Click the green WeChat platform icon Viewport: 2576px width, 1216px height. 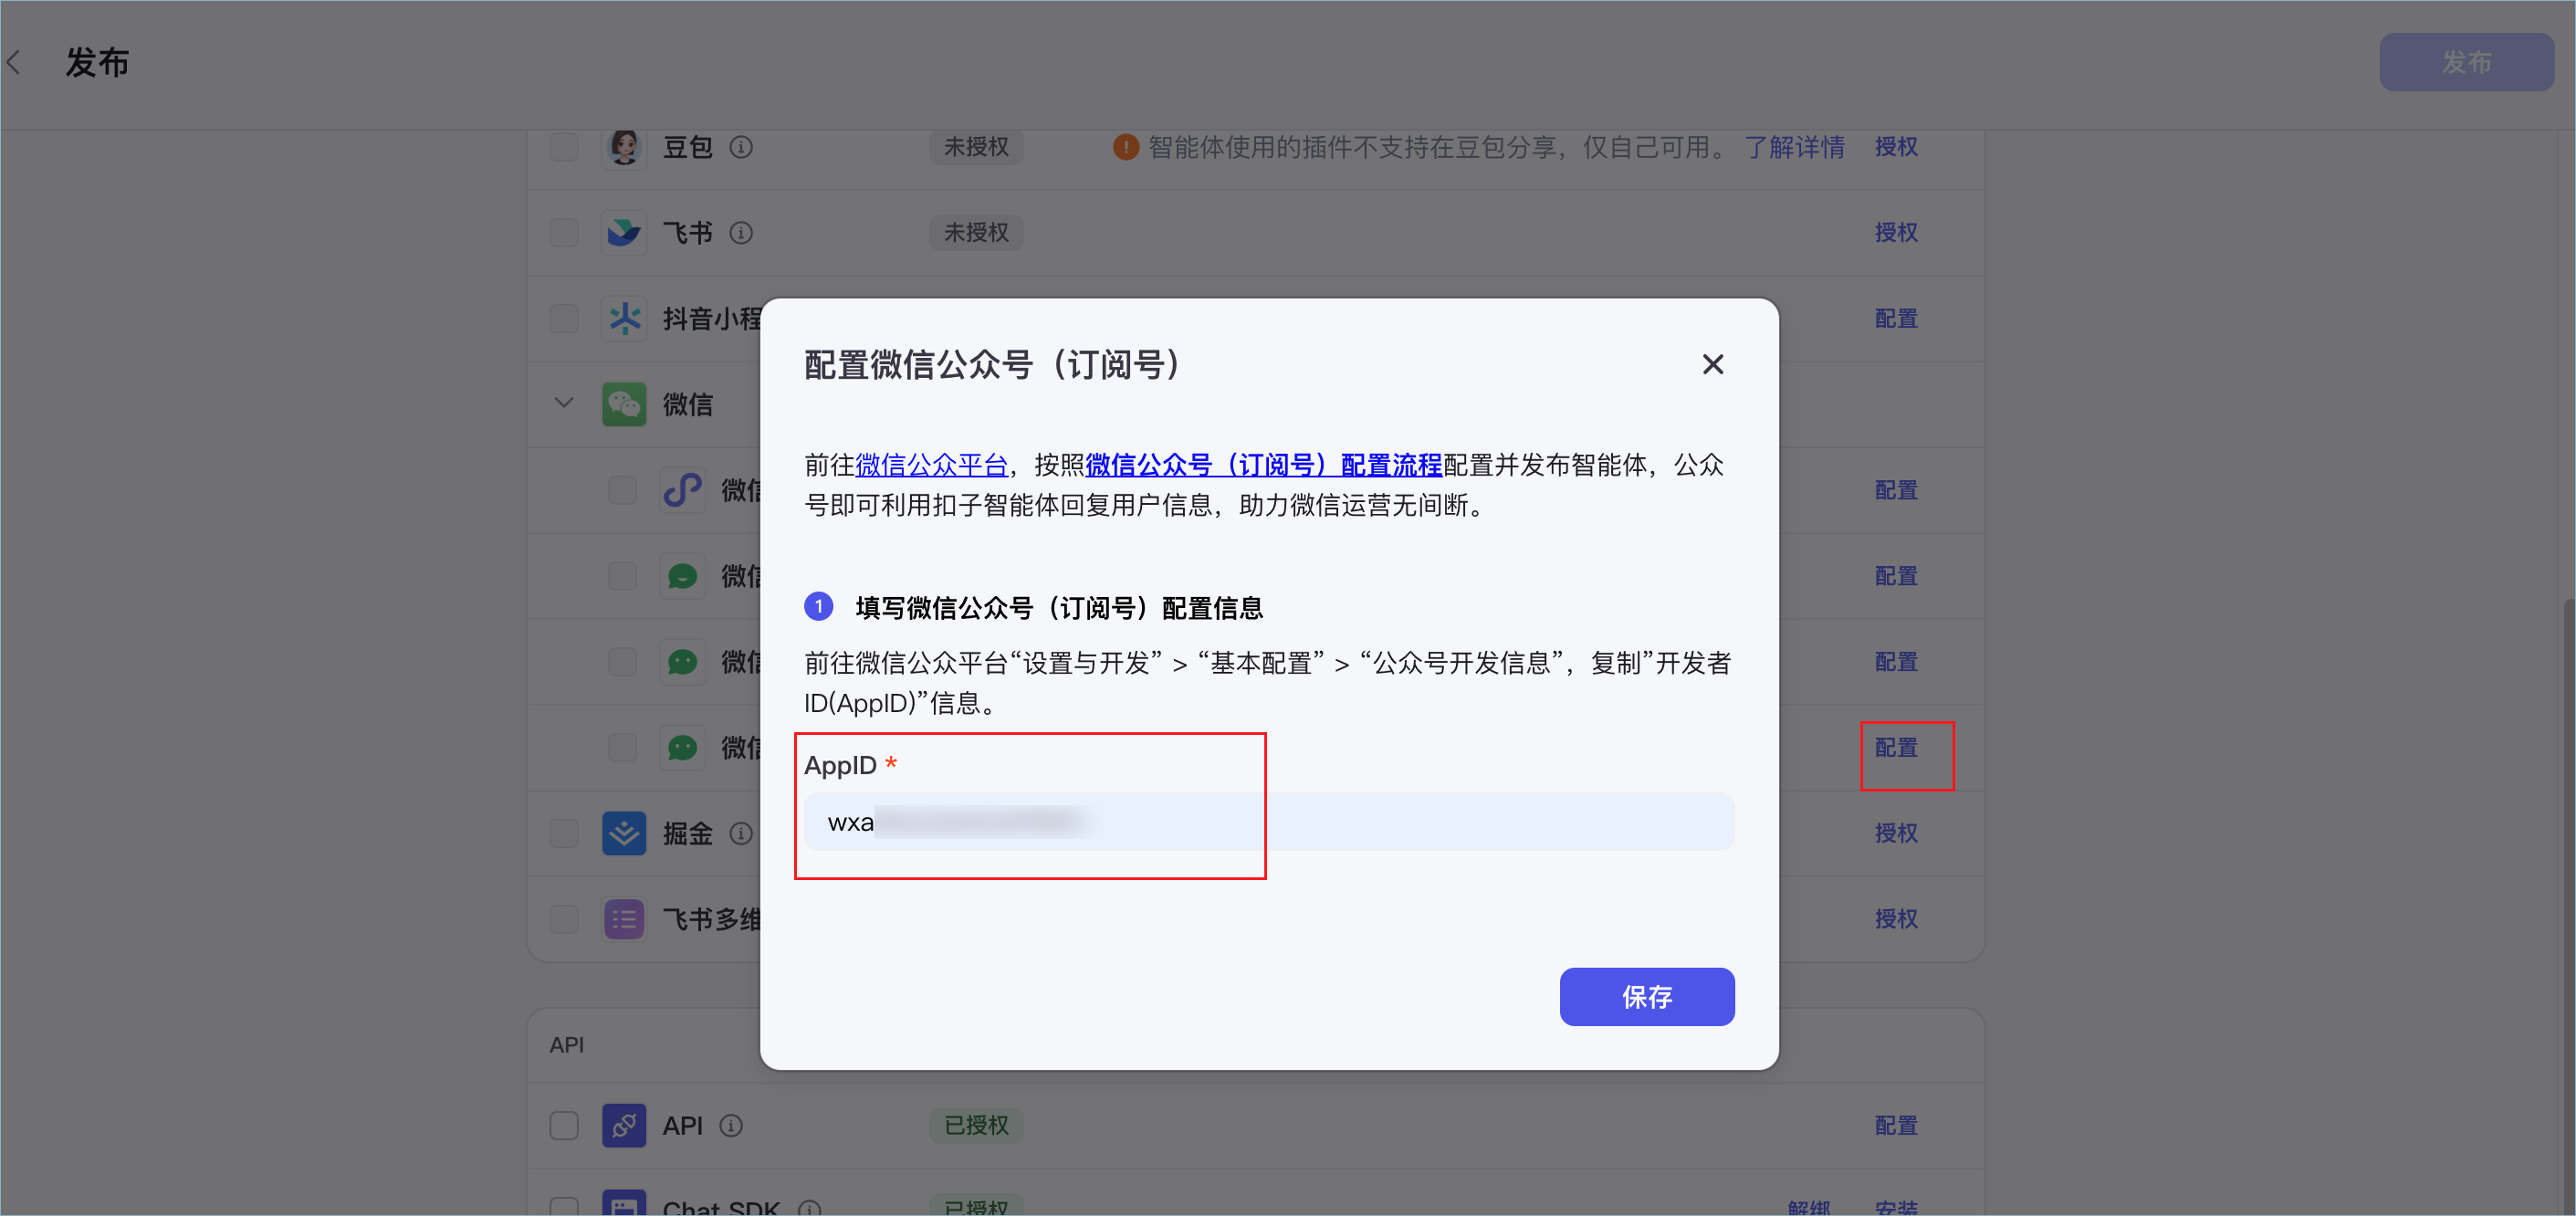(x=624, y=405)
